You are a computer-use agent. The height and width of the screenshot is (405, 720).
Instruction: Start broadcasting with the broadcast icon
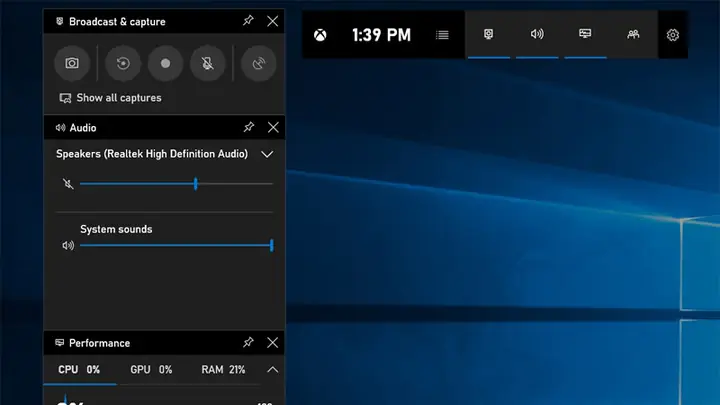tap(259, 63)
